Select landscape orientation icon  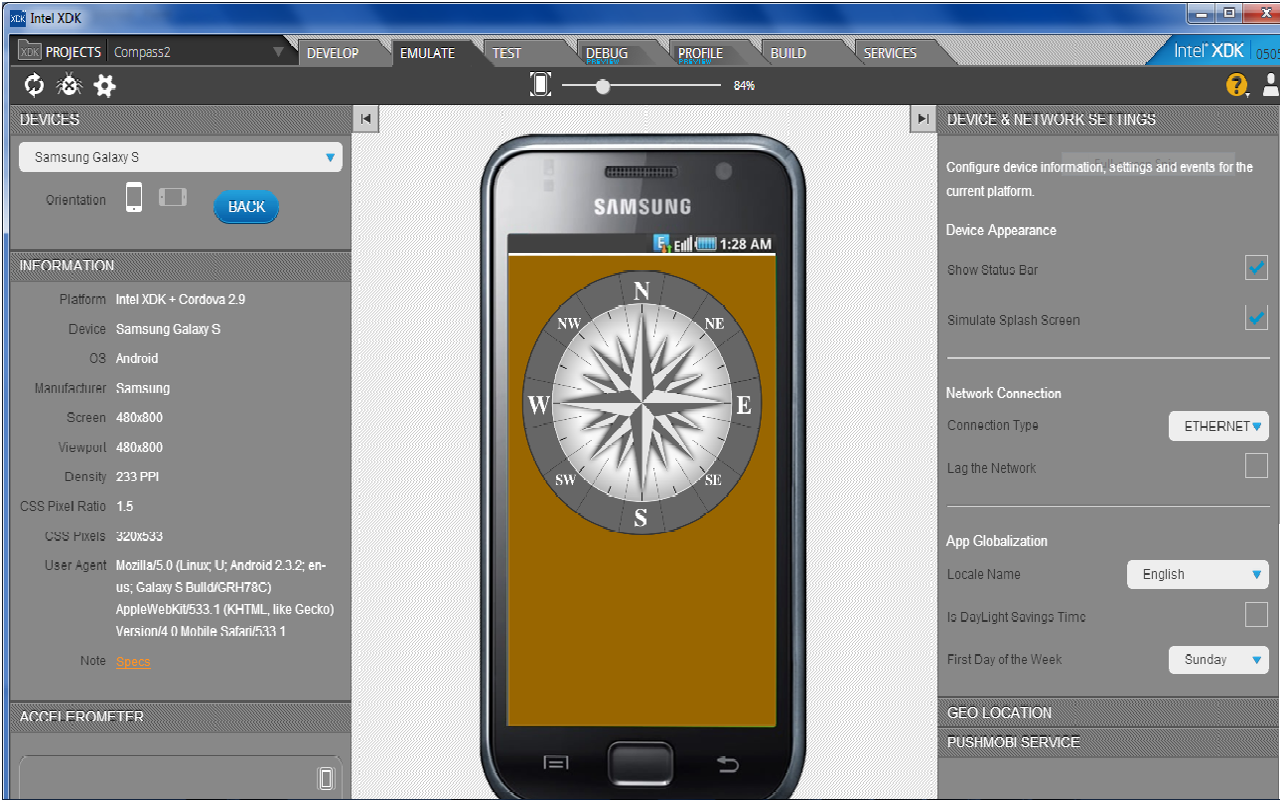click(172, 197)
